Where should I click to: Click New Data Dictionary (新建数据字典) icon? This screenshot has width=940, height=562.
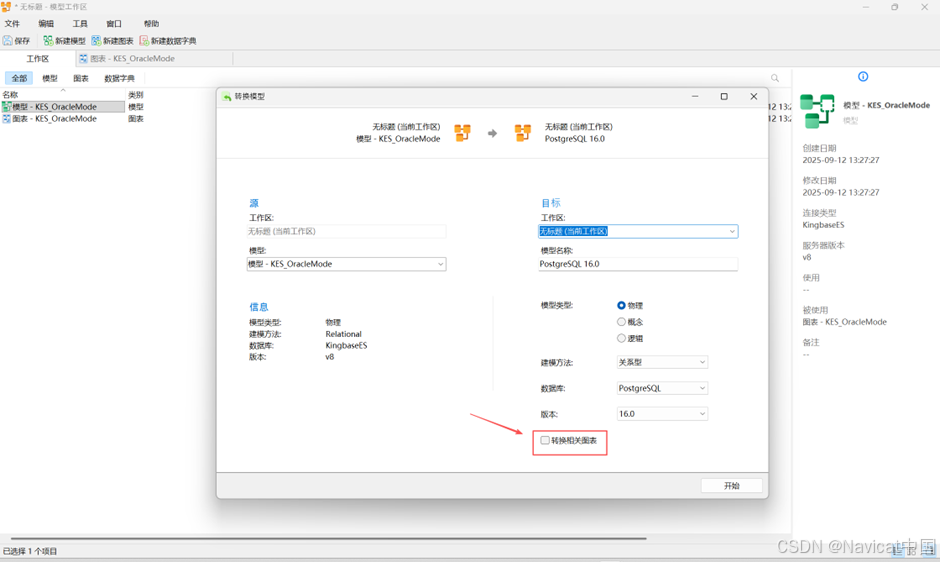[144, 41]
